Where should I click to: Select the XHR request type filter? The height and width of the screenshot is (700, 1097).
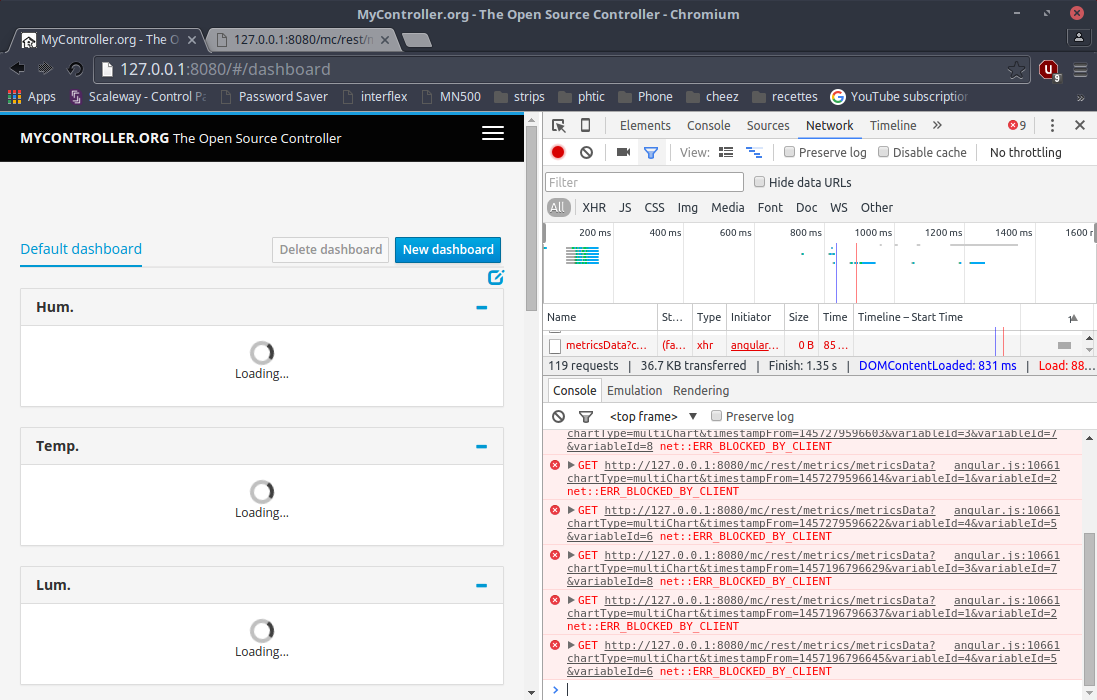(594, 207)
